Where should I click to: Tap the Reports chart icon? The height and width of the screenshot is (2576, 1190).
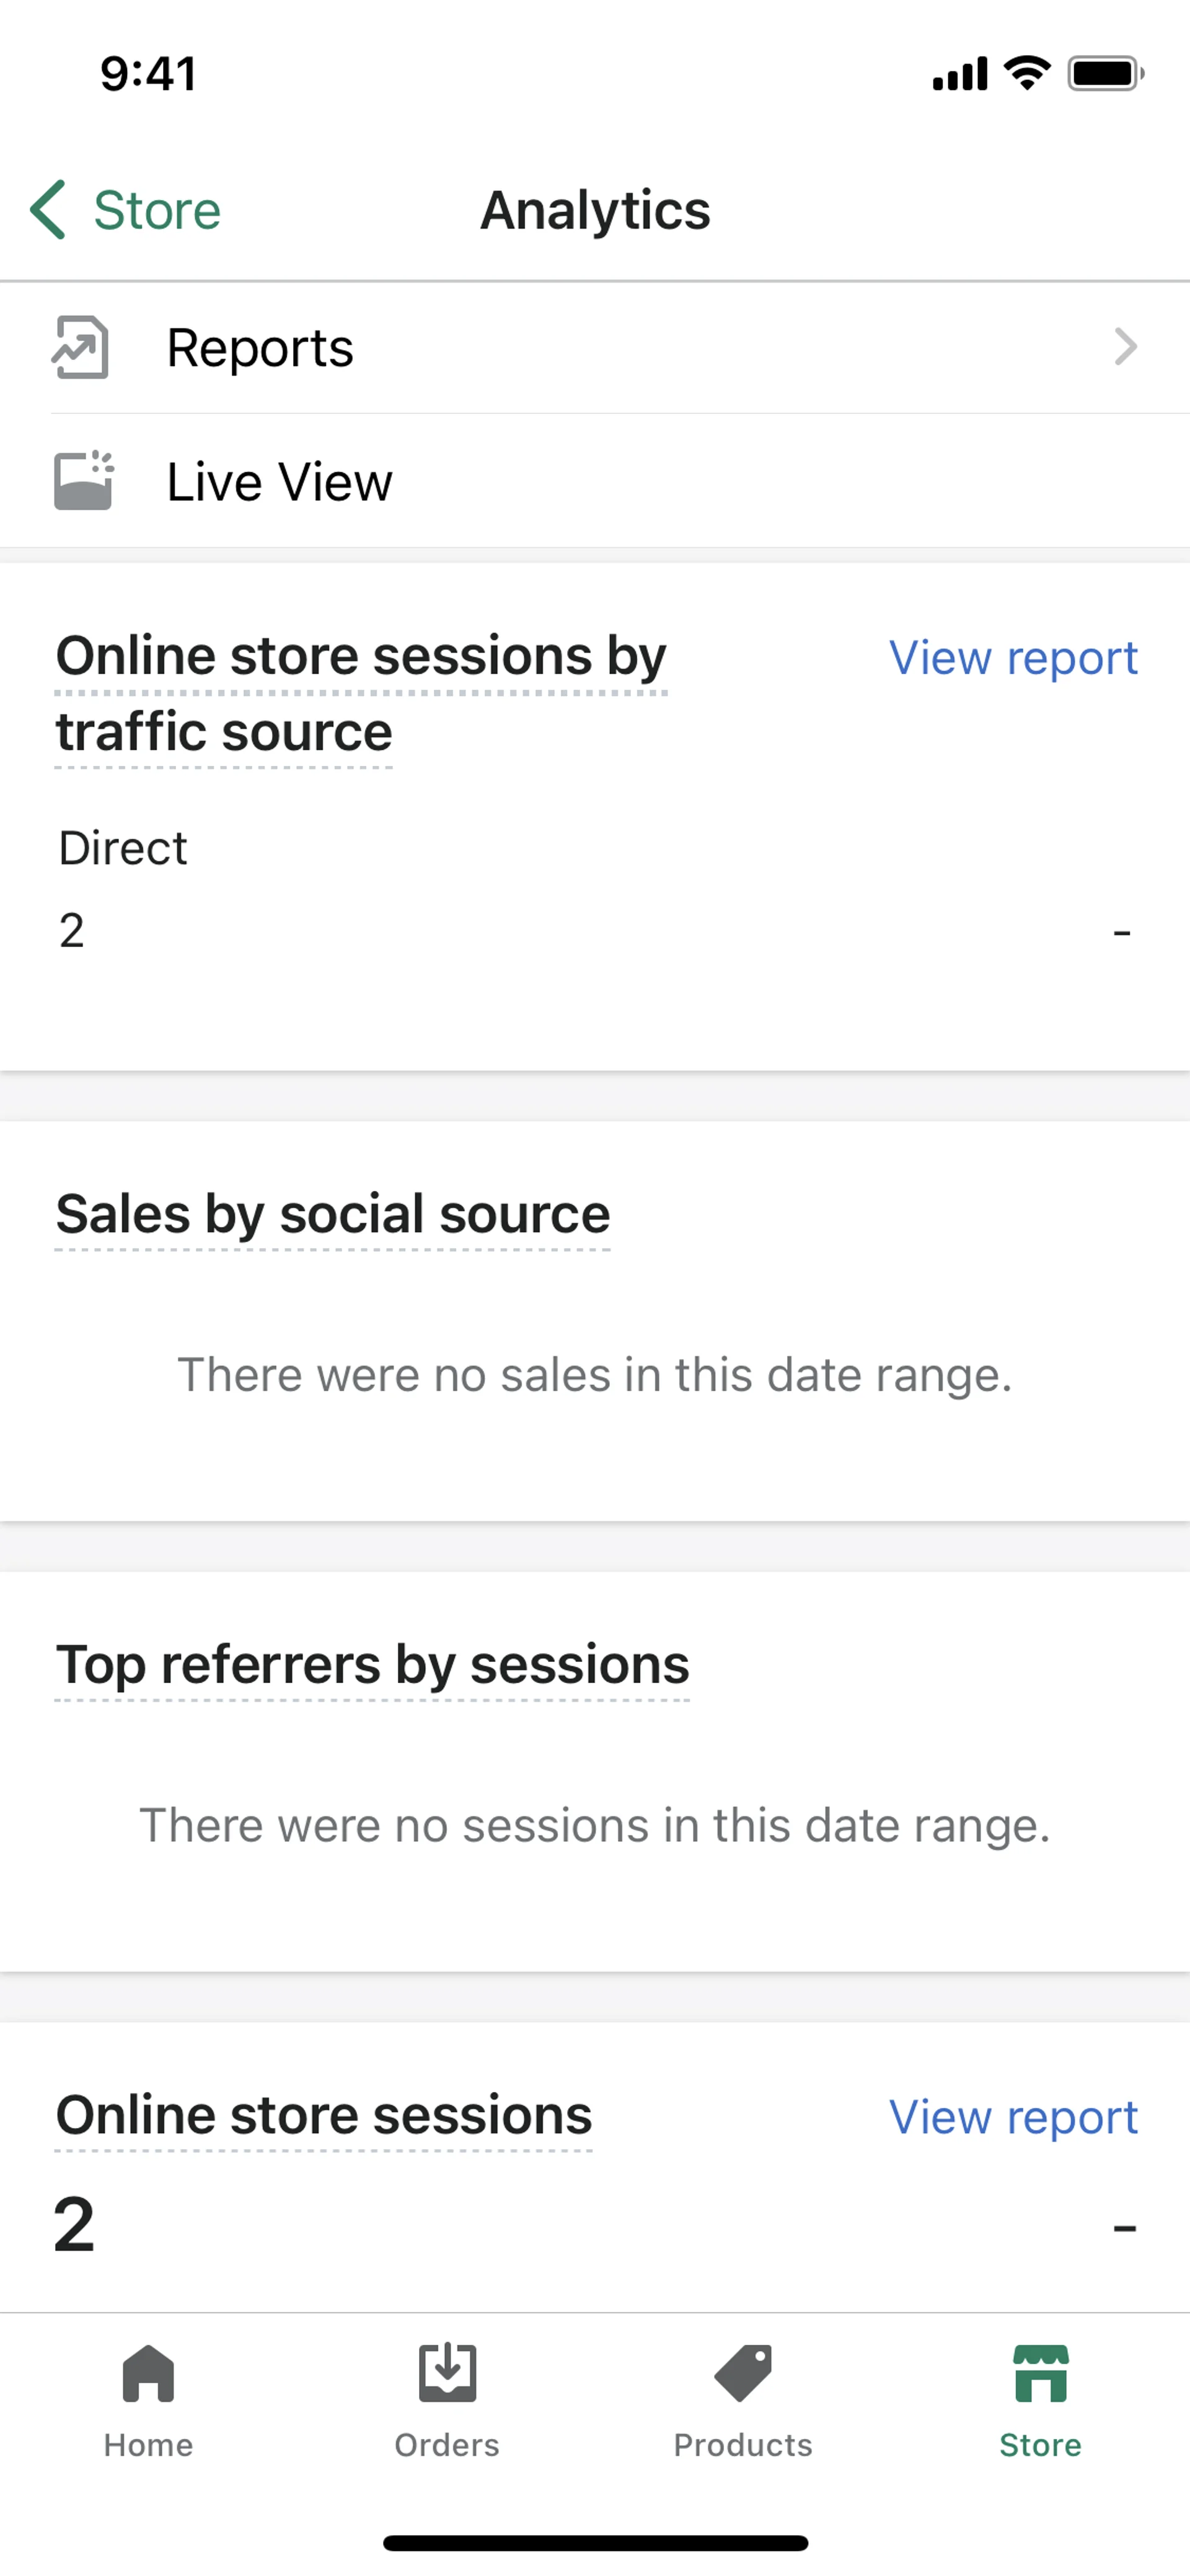pyautogui.click(x=80, y=347)
